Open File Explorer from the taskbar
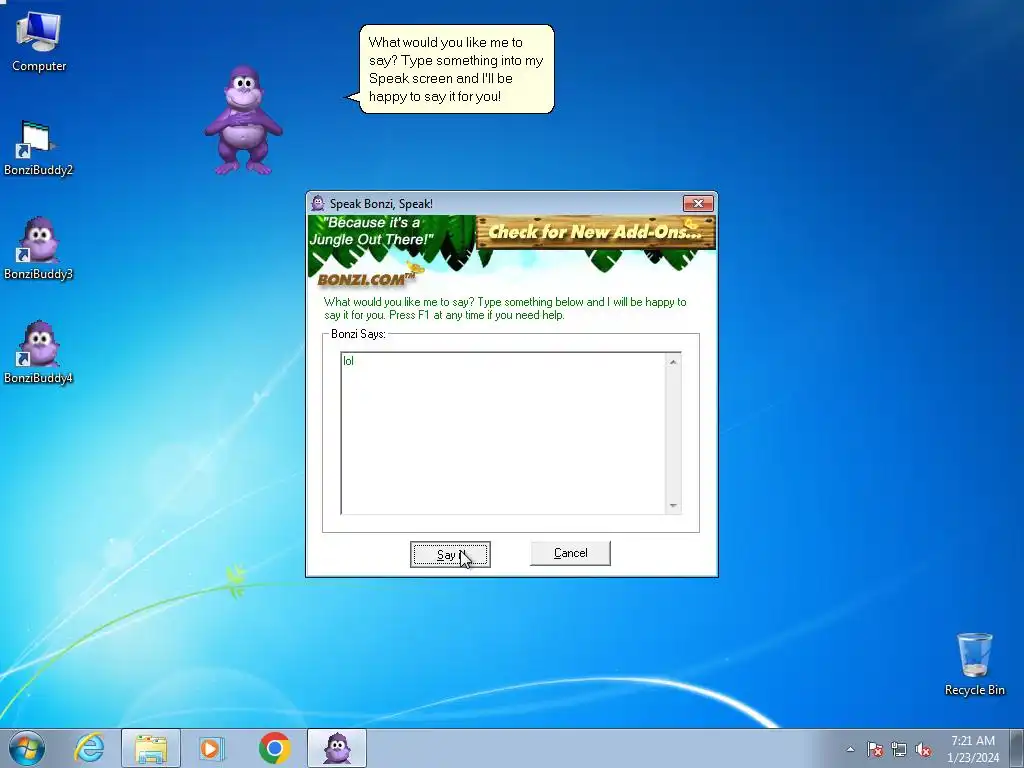Screen dimensions: 1024x768 151,748
